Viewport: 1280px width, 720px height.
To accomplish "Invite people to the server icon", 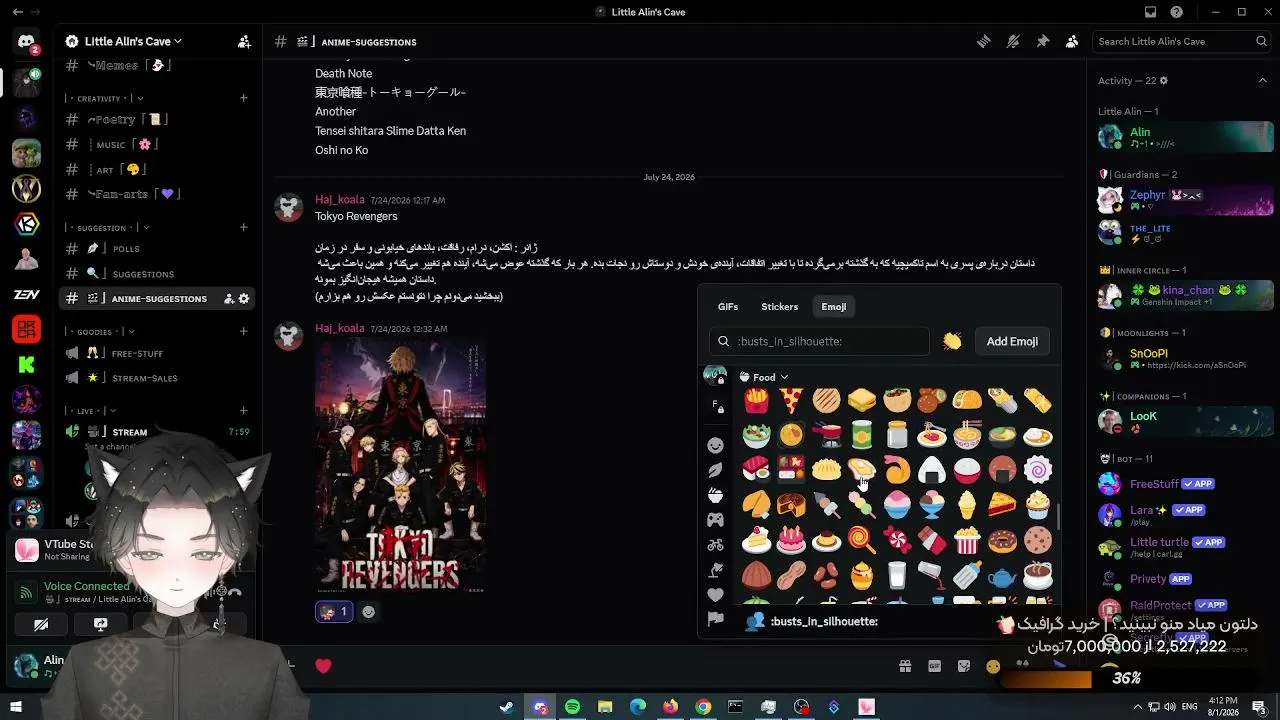I will 244,42.
